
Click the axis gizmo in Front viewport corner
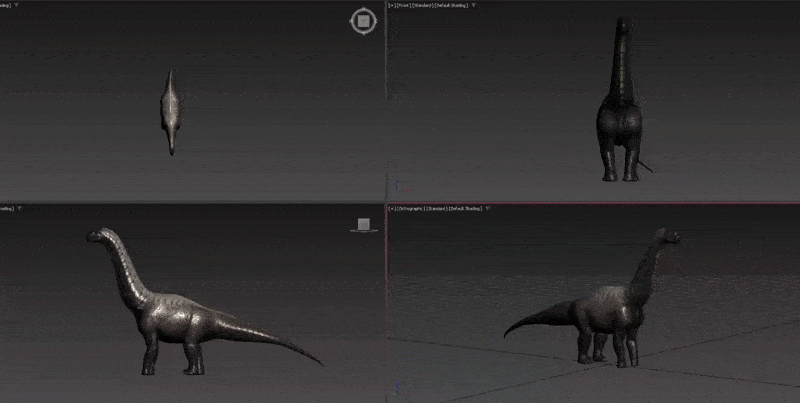coord(395,186)
